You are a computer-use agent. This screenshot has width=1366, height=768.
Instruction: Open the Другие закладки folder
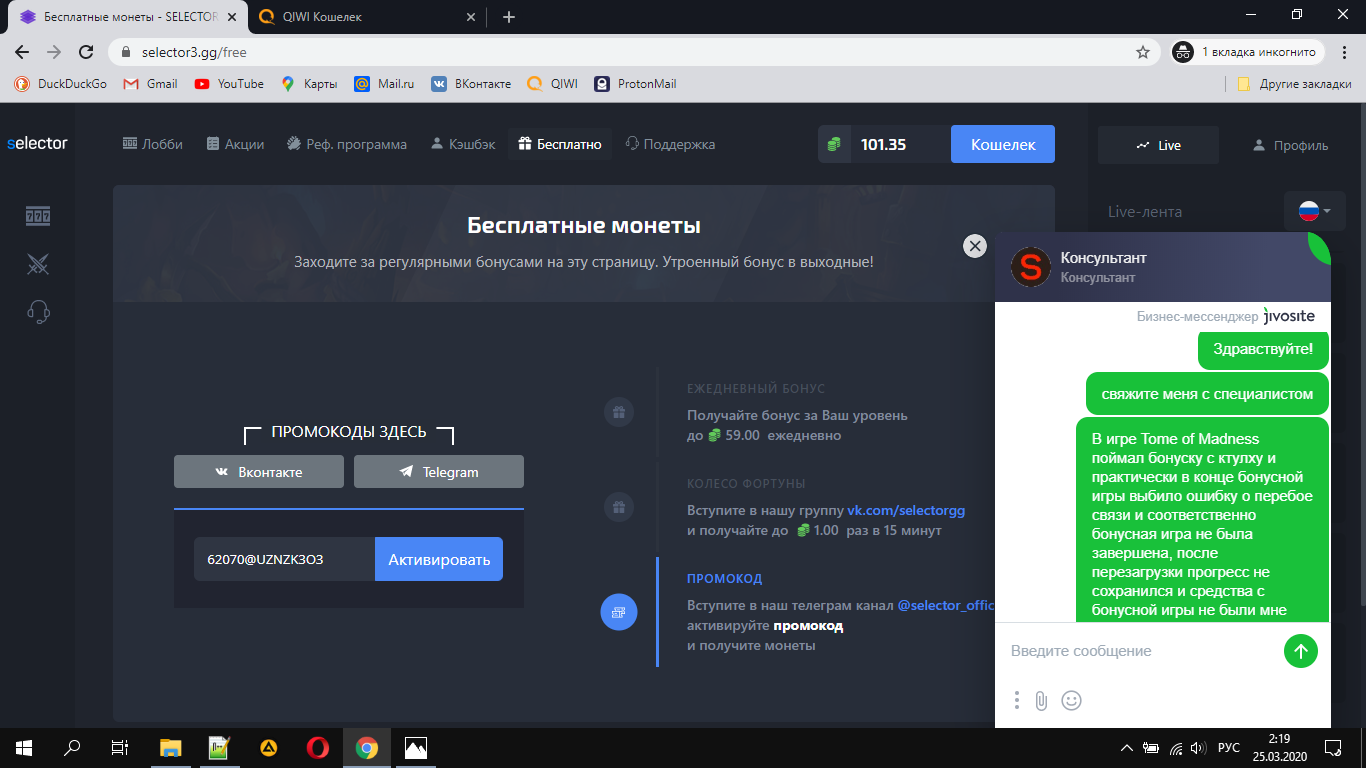pyautogui.click(x=1294, y=84)
